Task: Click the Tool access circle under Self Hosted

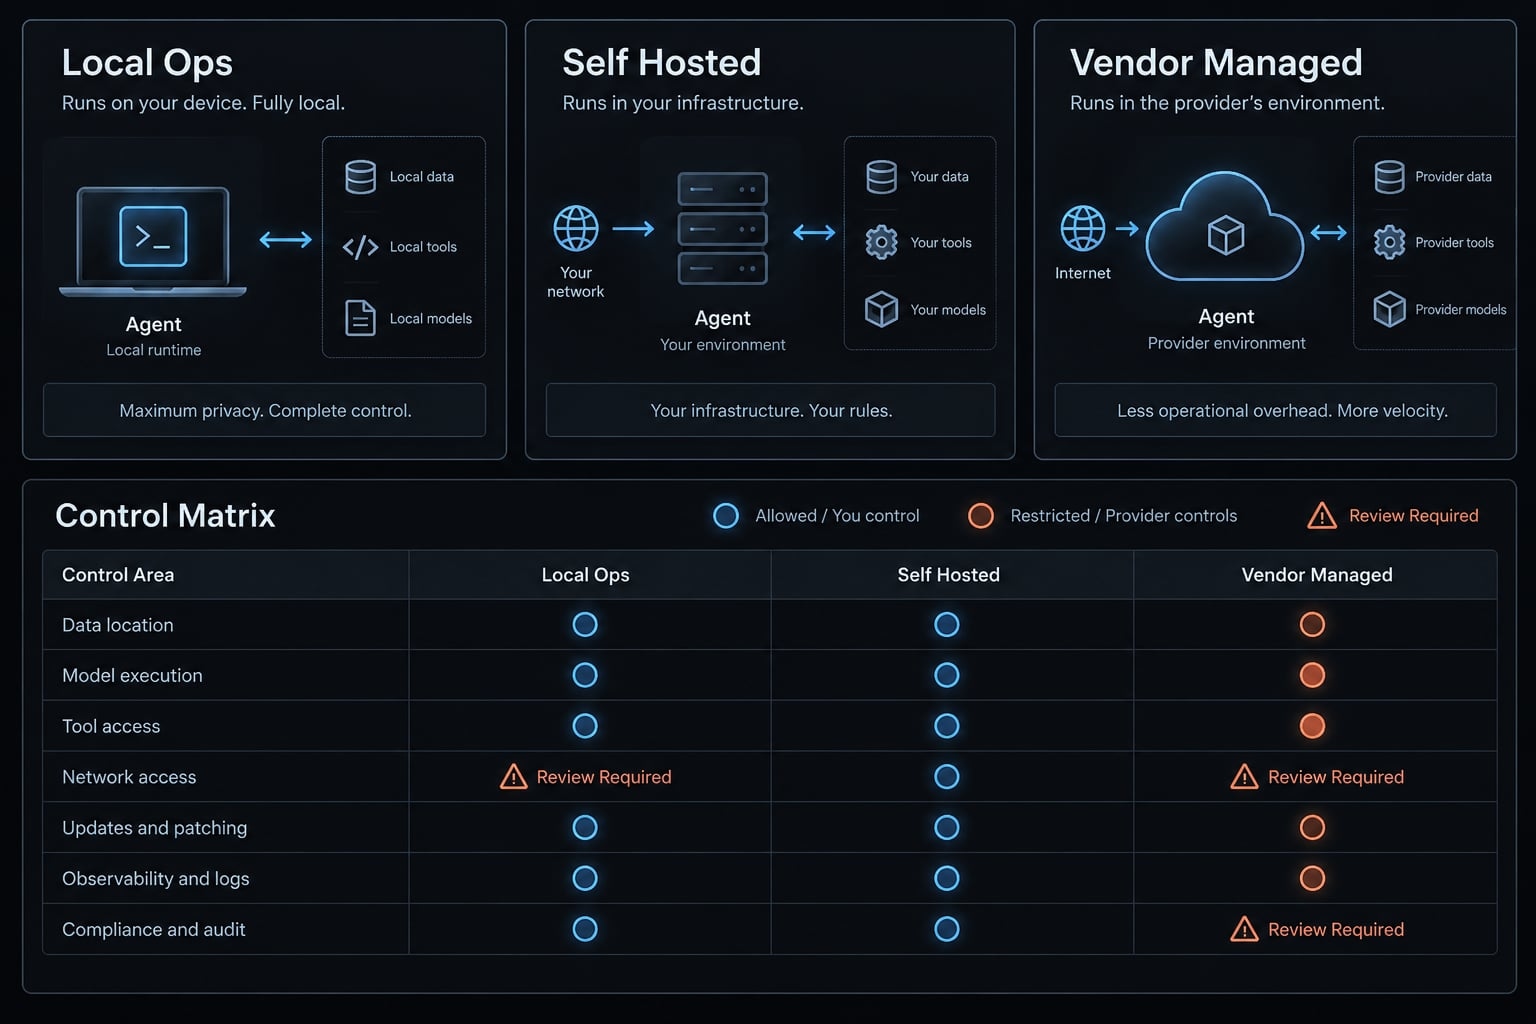Action: 947,726
